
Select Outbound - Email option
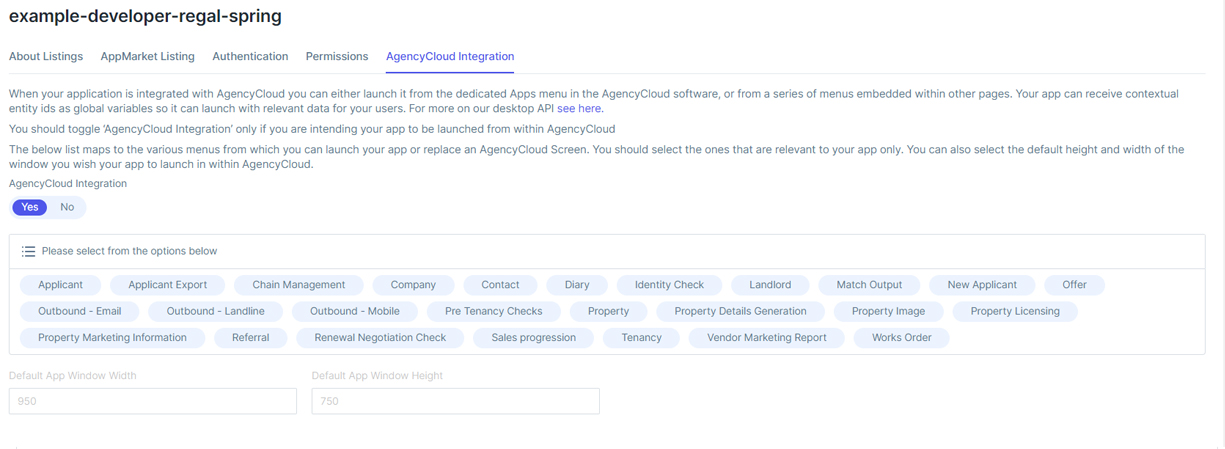tap(80, 311)
